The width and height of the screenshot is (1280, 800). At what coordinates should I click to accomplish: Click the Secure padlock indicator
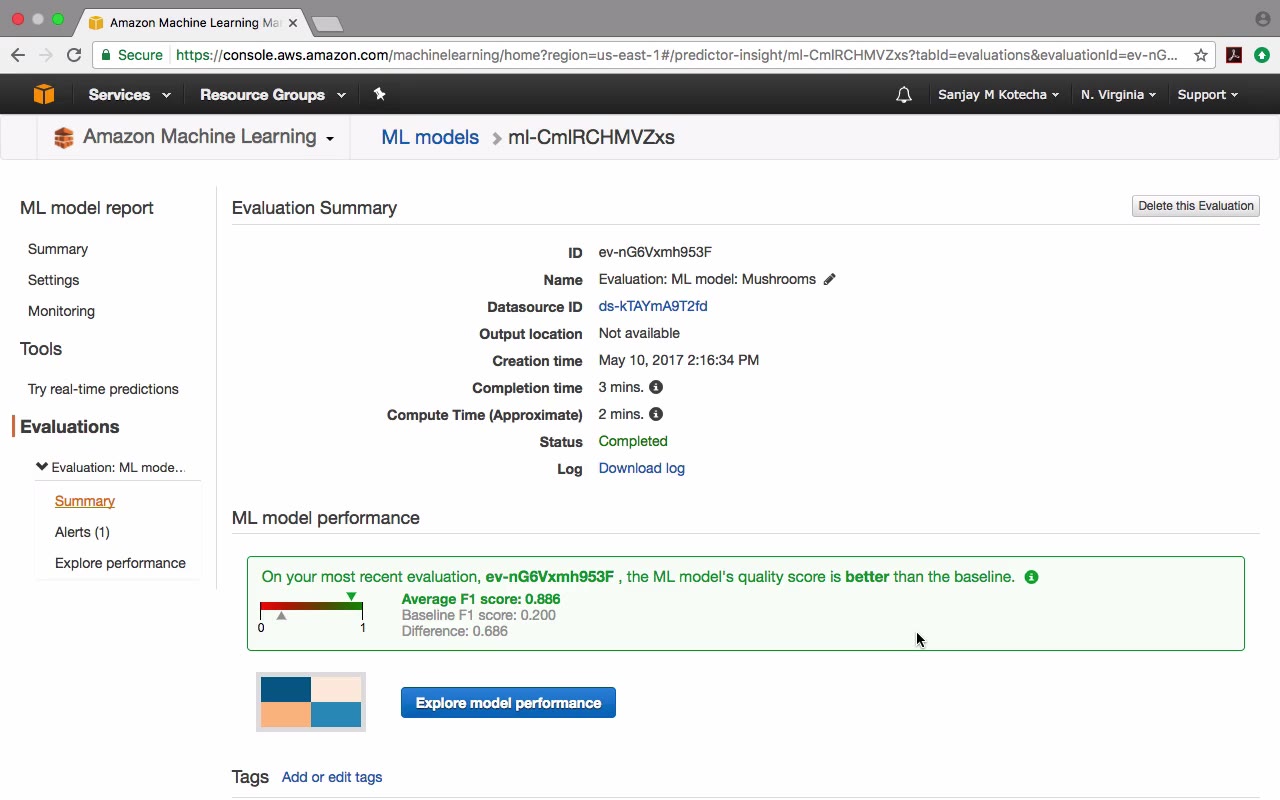coord(132,55)
